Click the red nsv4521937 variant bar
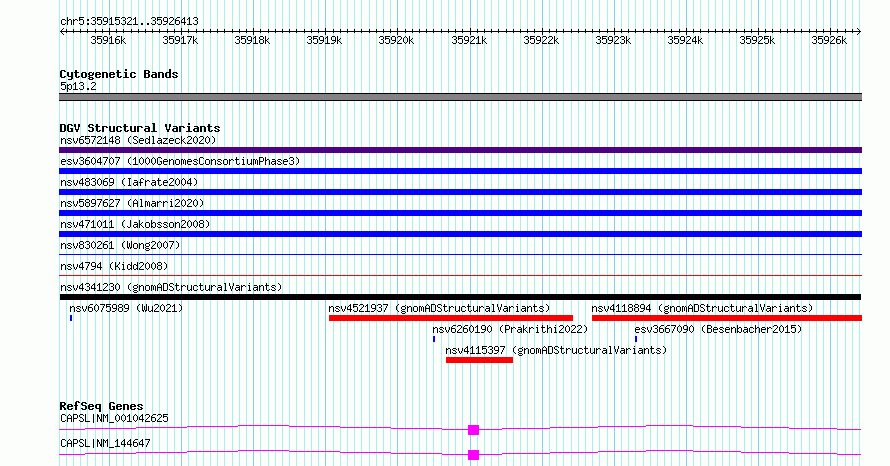The image size is (890, 466). tap(451, 318)
